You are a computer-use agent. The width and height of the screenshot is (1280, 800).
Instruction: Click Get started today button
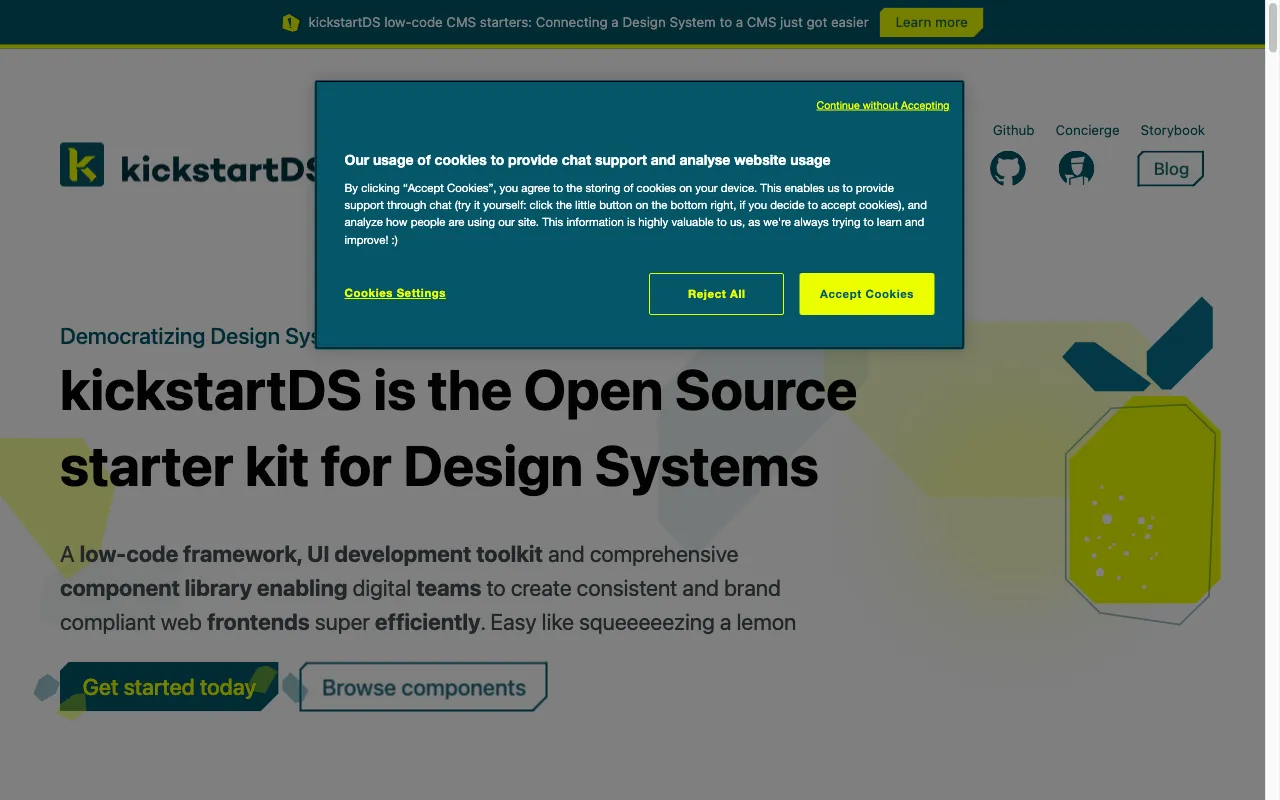169,687
